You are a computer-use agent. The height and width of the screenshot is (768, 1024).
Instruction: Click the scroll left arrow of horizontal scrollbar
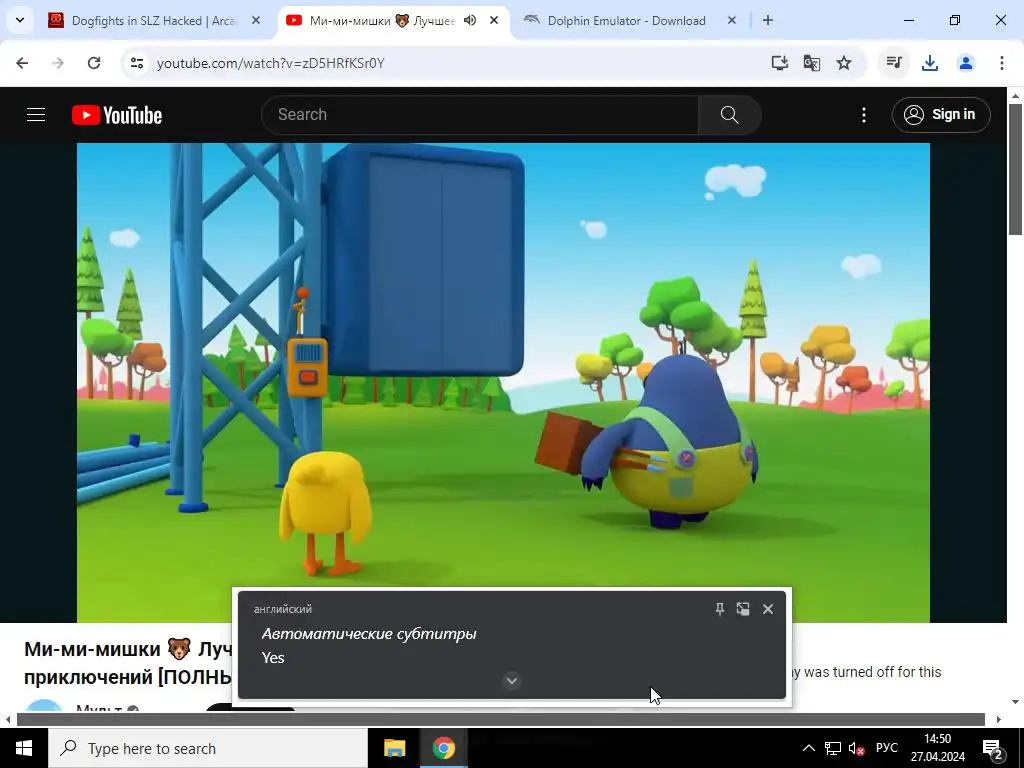point(8,719)
